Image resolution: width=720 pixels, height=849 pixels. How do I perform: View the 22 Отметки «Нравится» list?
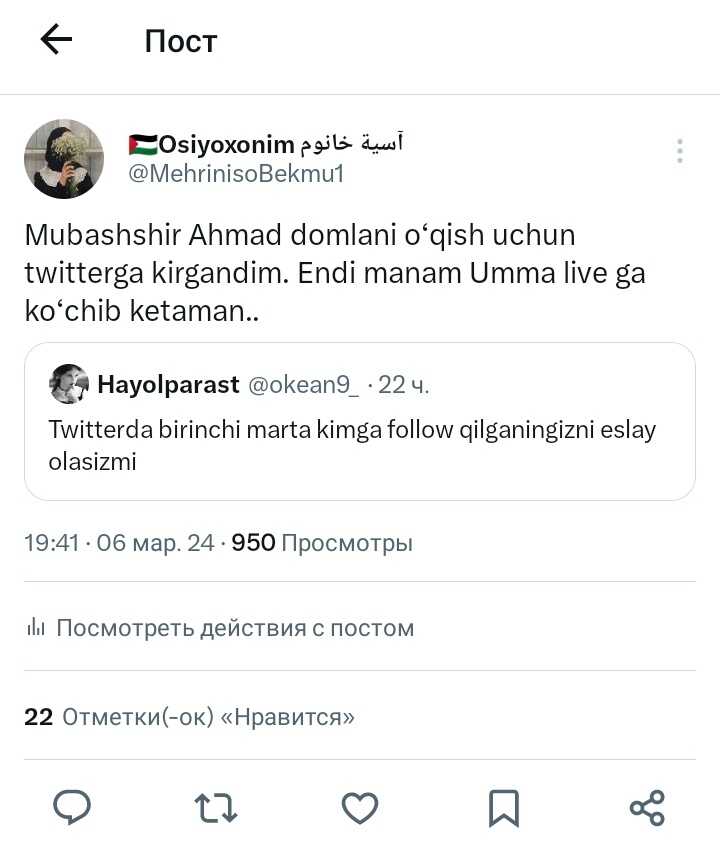[x=190, y=717]
